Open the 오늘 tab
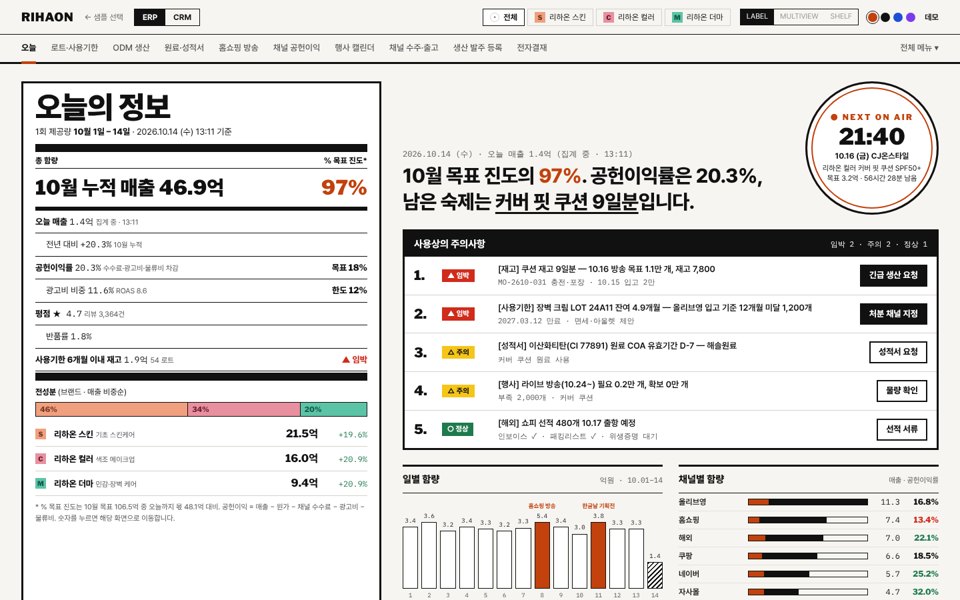960x600 pixels. pyautogui.click(x=28, y=48)
